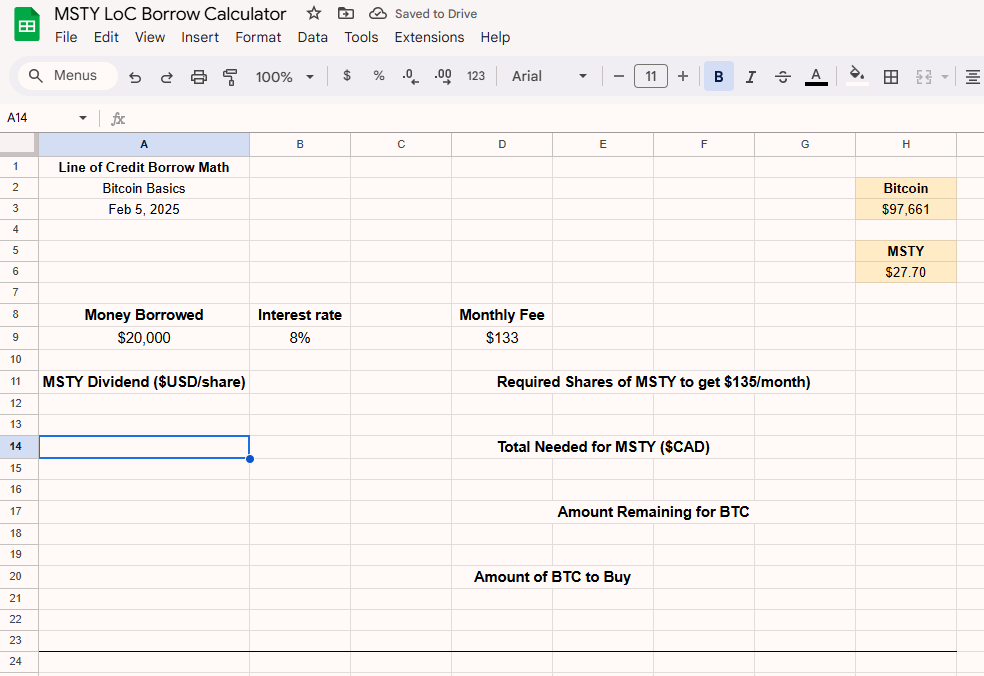
Task: Click the Bitcoin Basics cell
Action: pos(144,188)
